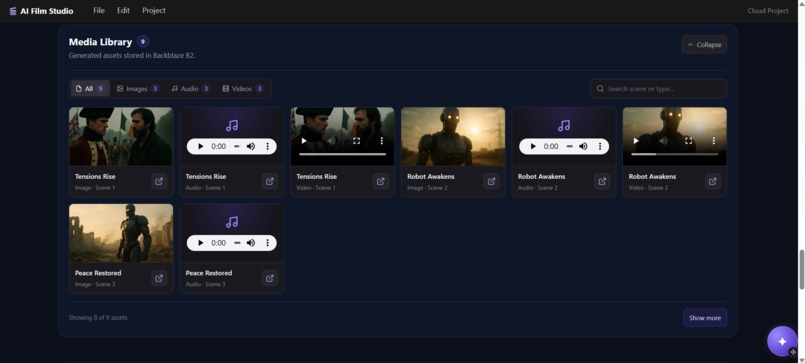
Task: Open the Peace Restored image thumbnail
Action: pyautogui.click(x=121, y=233)
